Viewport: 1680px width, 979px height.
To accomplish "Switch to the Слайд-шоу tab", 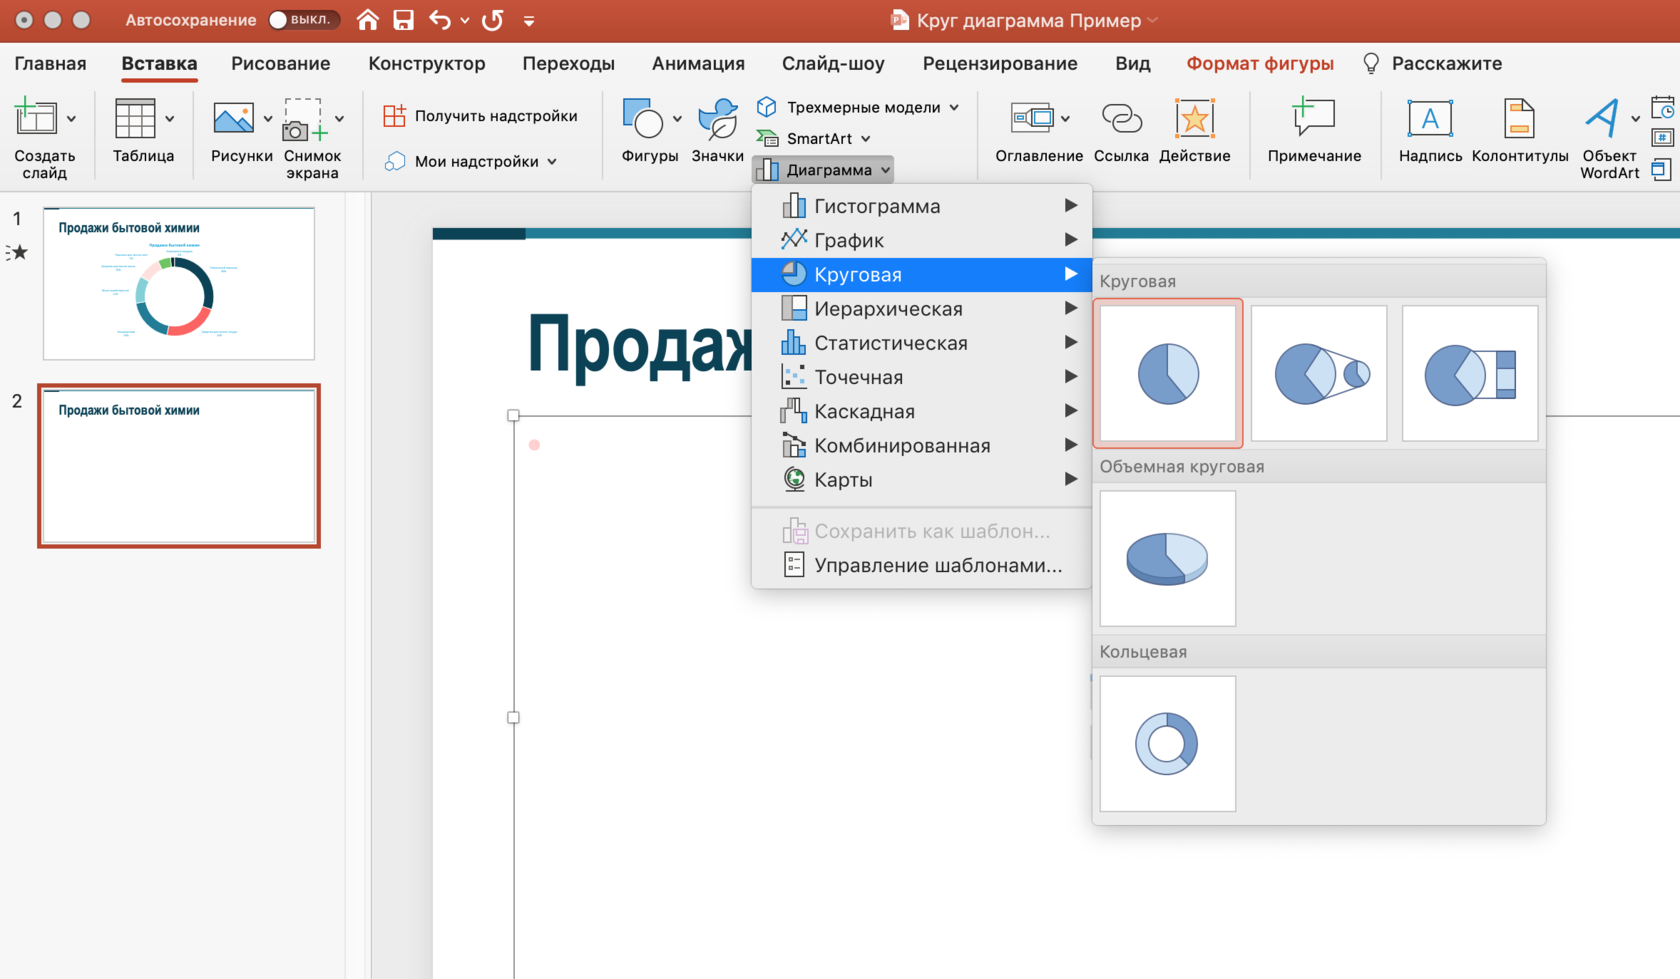I will (x=833, y=63).
